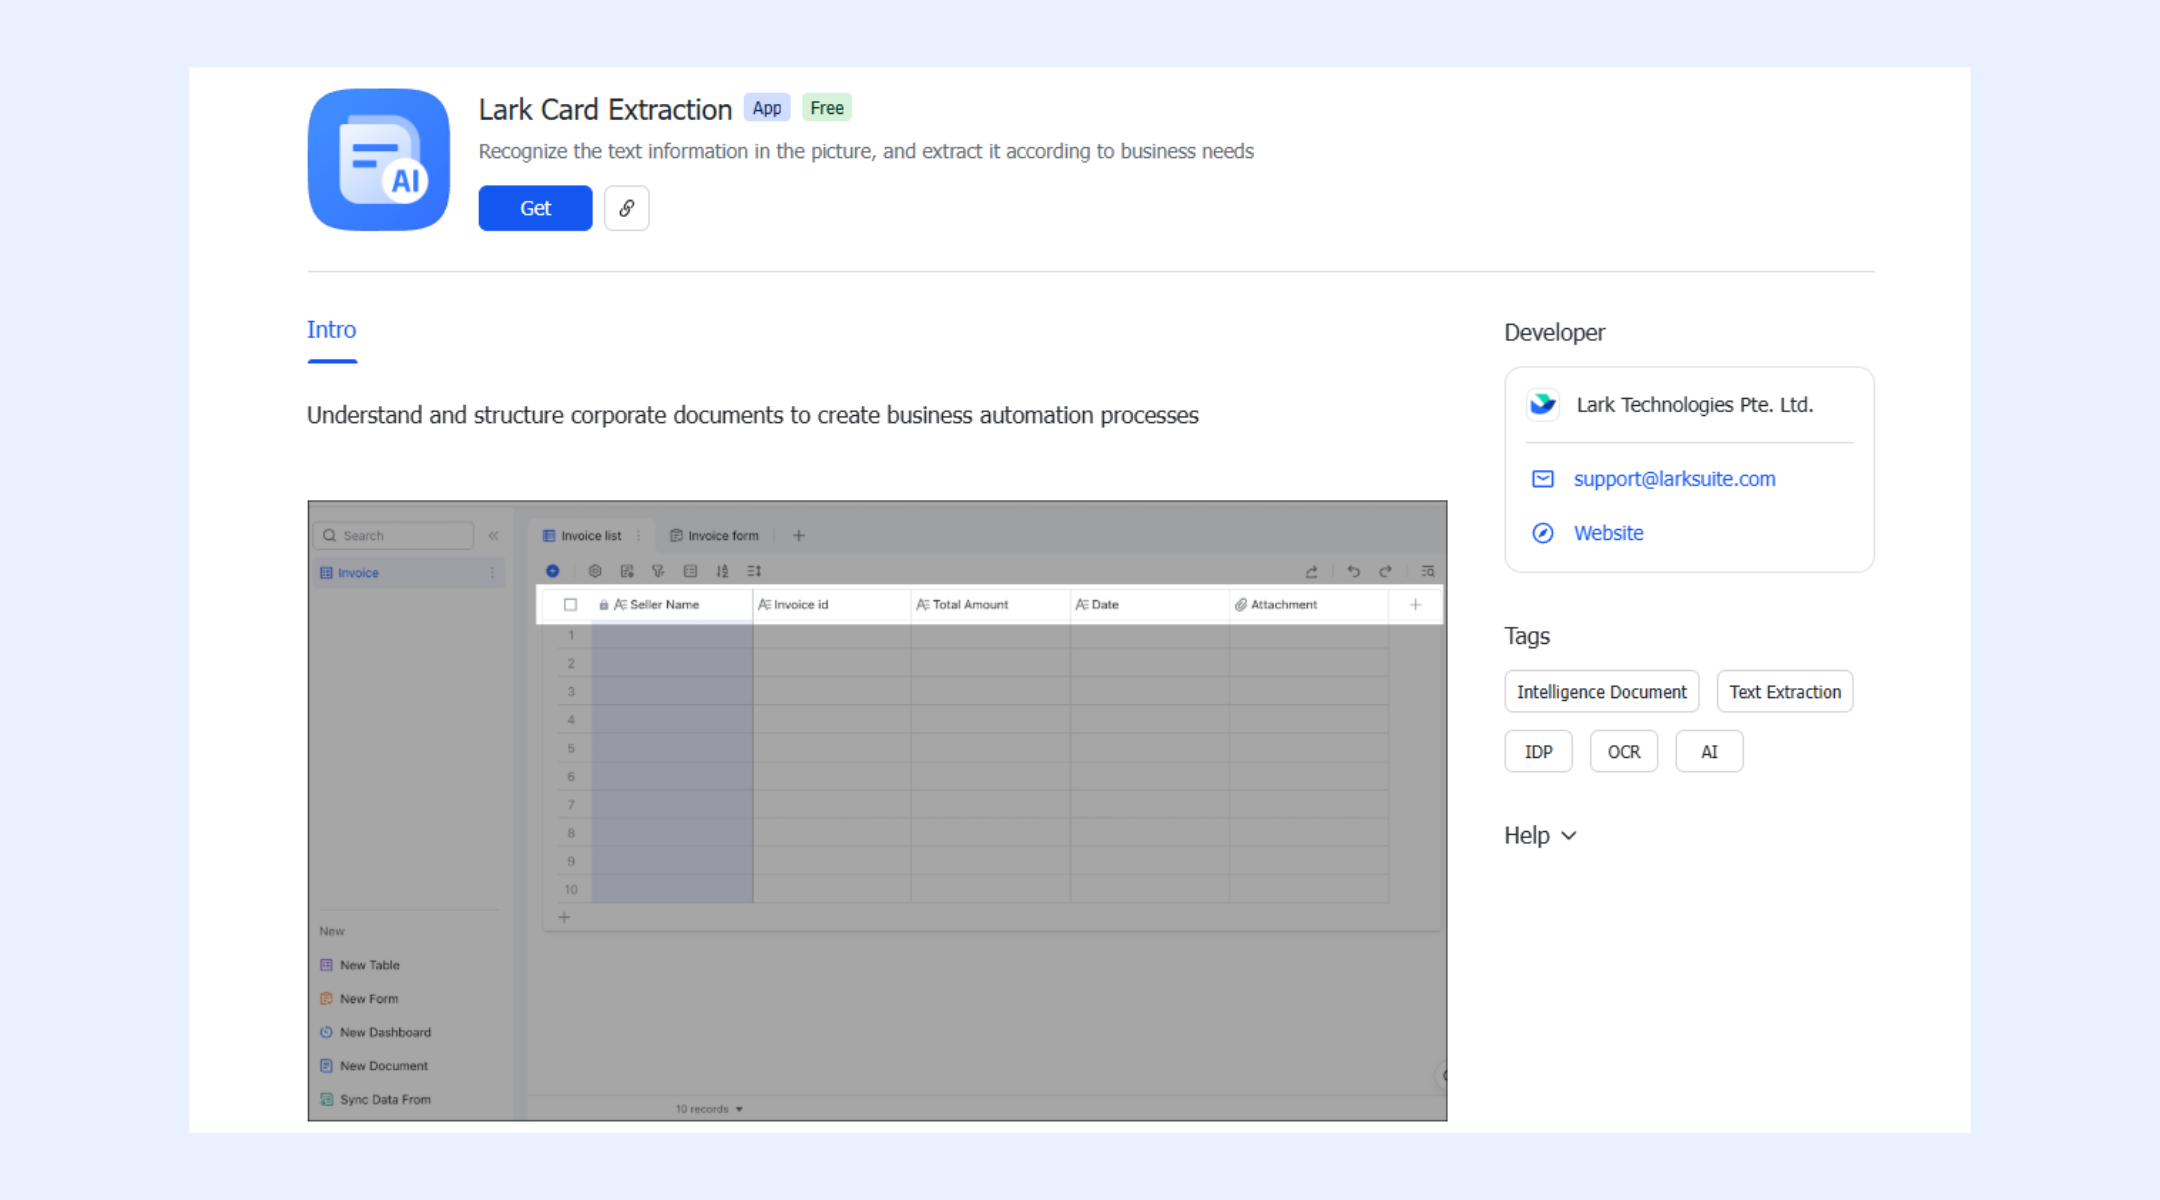
Task: Open the field configuration toolbar icon
Action: click(627, 571)
